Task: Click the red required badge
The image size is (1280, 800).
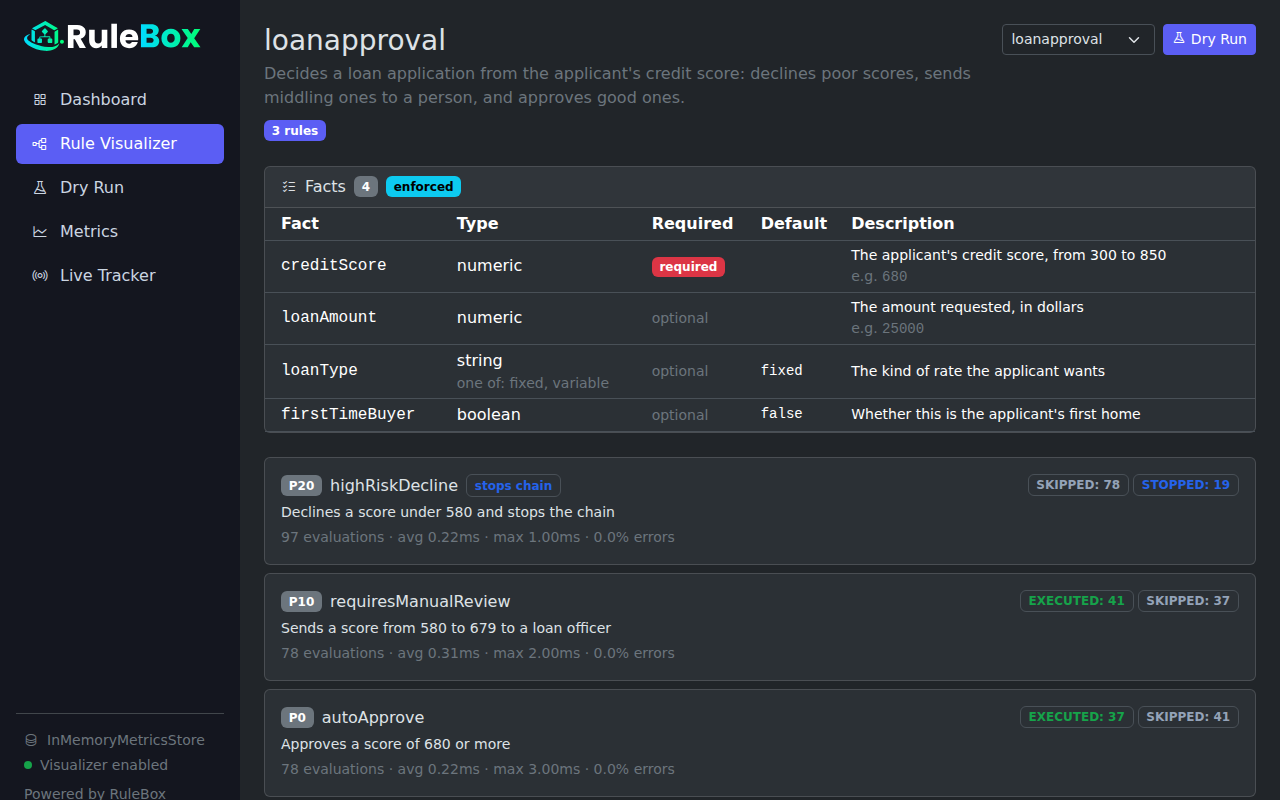Action: (688, 267)
